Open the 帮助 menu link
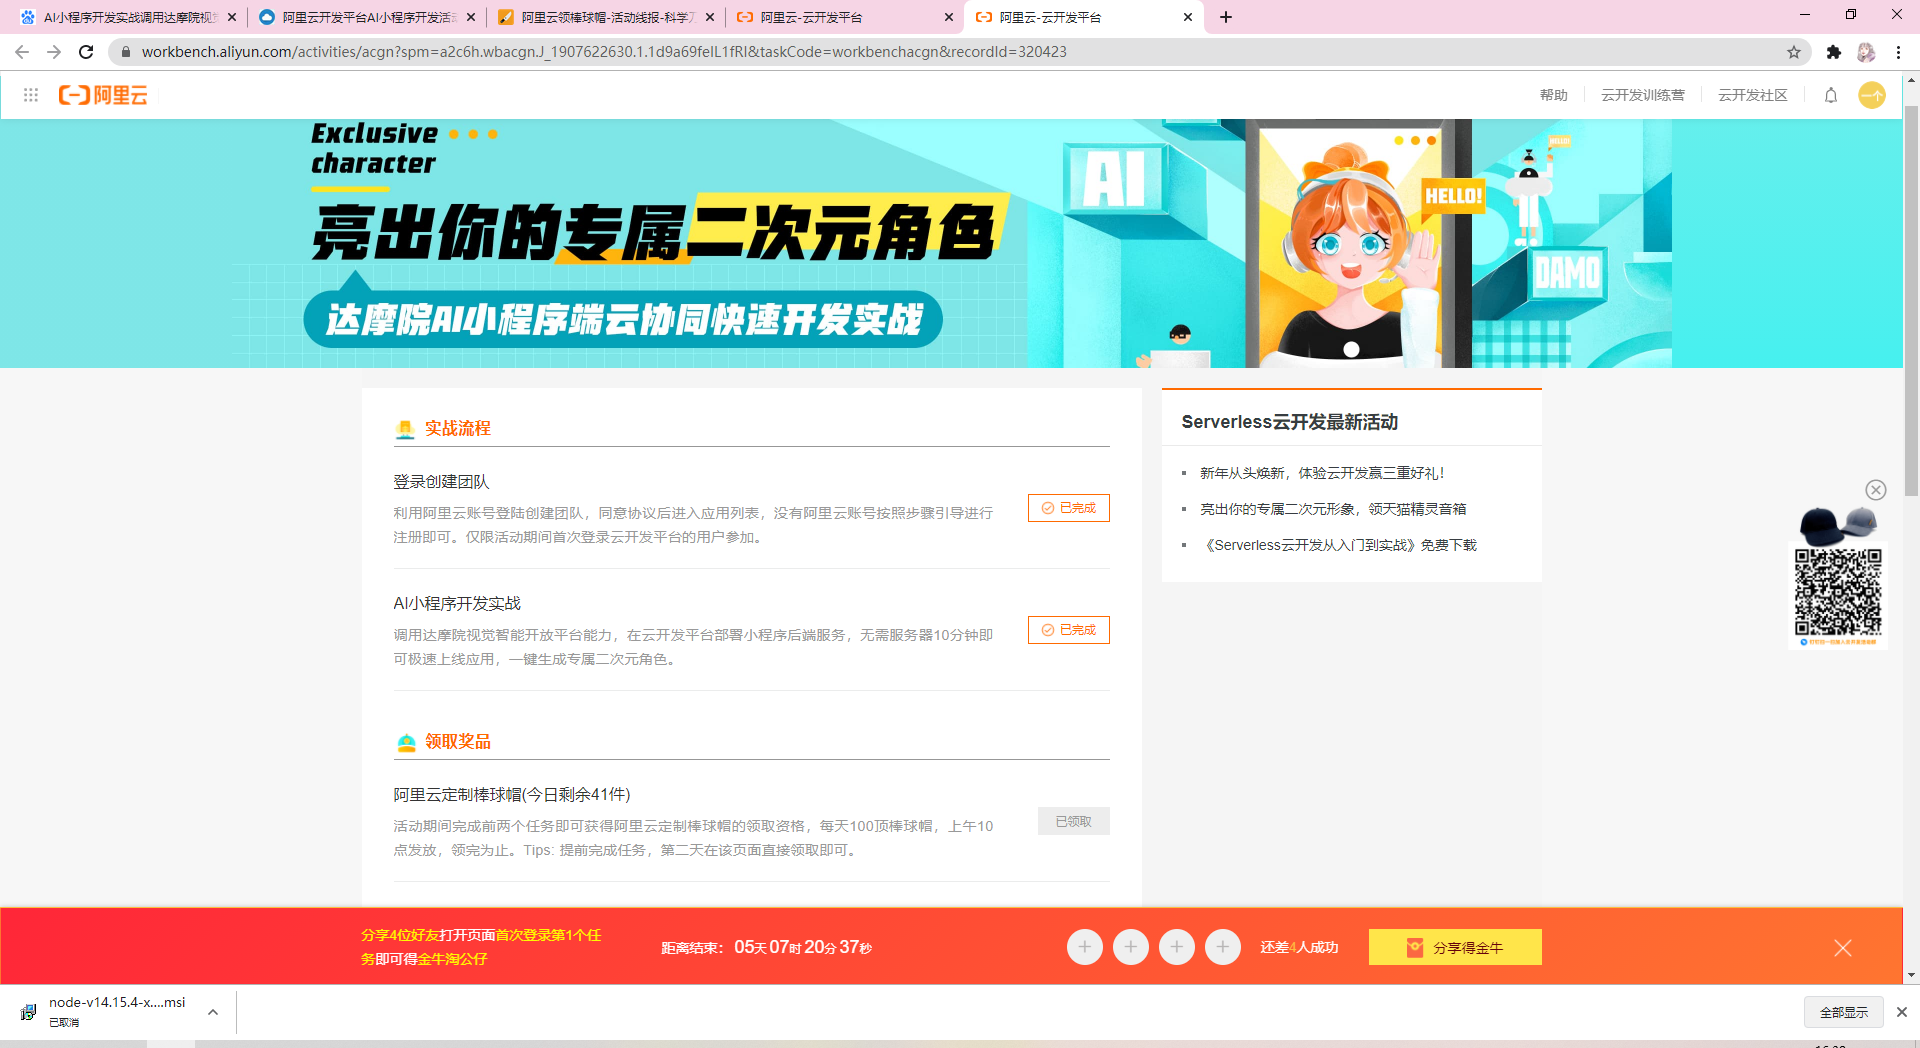The width and height of the screenshot is (1920, 1048). coord(1553,95)
